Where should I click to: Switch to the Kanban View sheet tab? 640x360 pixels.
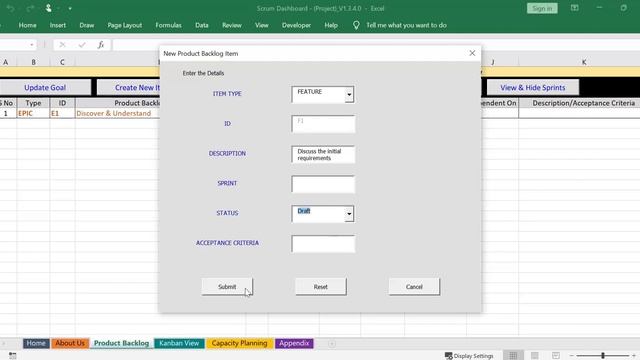click(179, 343)
